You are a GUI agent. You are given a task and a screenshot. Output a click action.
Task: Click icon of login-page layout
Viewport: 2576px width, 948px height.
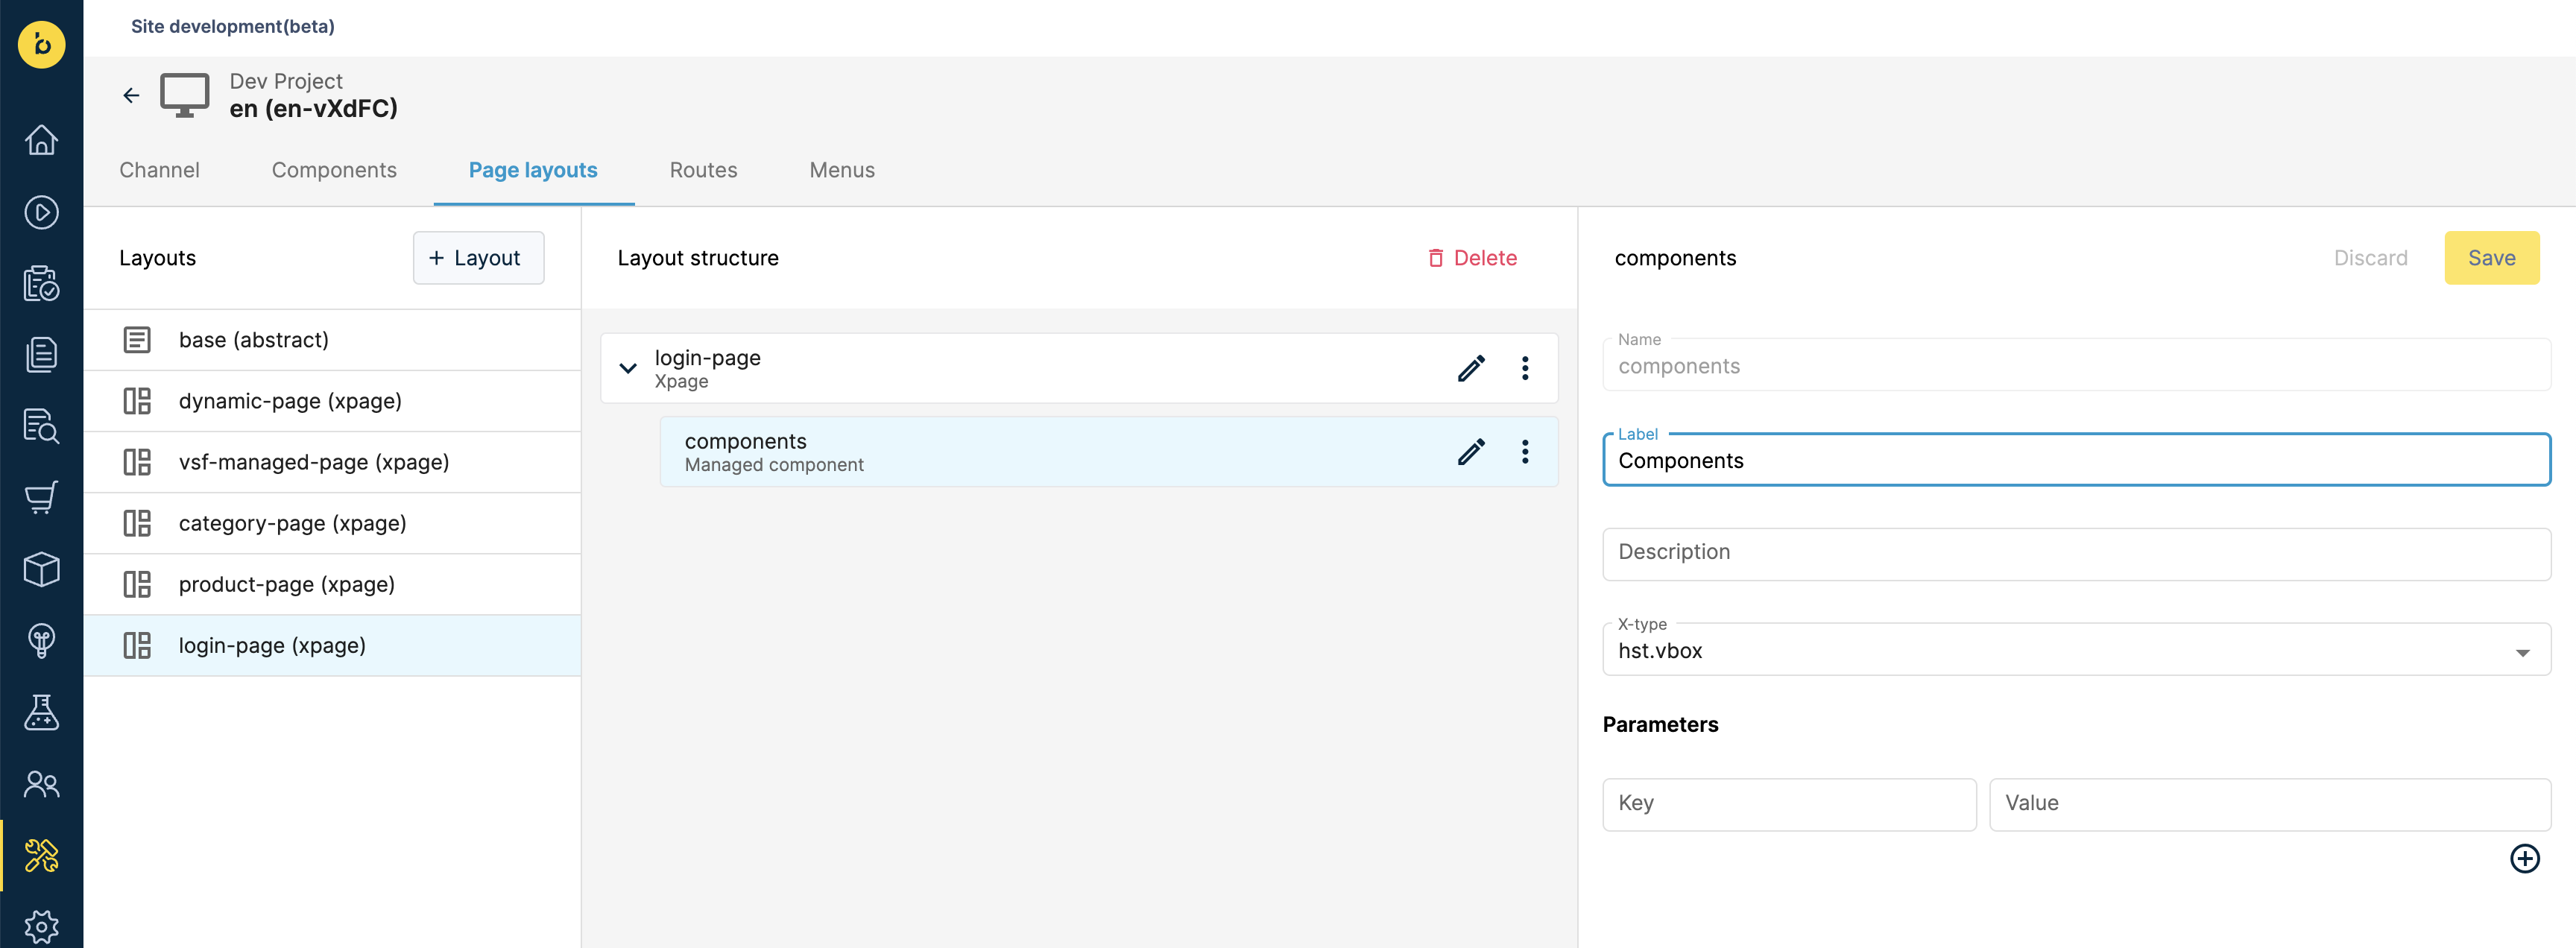[137, 645]
